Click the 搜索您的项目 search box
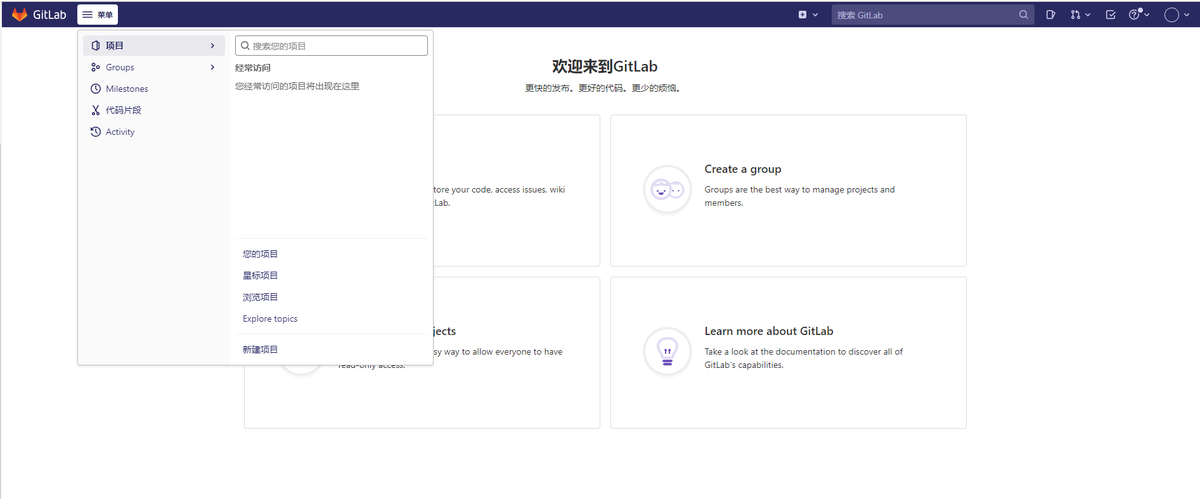This screenshot has width=1200, height=499. (331, 46)
